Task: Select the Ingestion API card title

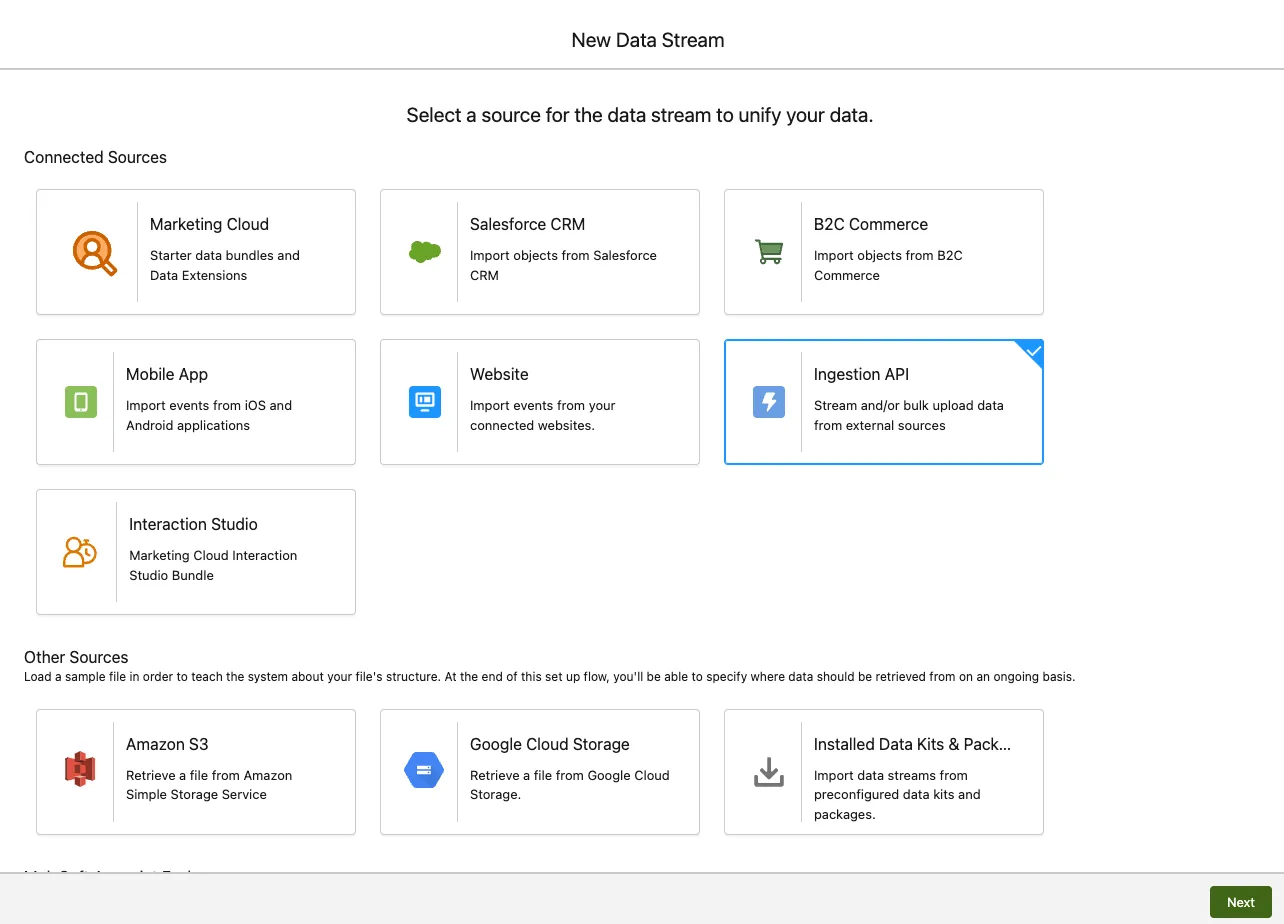Action: [x=861, y=374]
